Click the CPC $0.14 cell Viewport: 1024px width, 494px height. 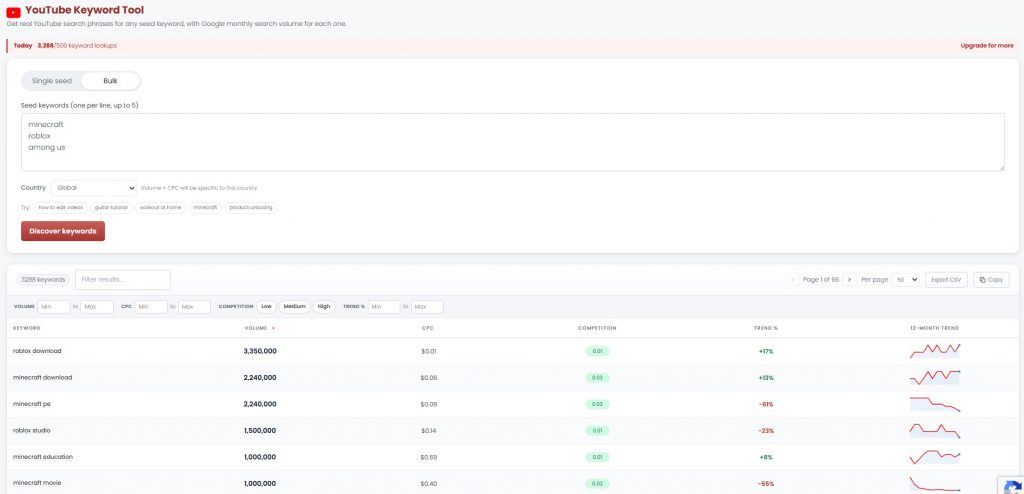click(428, 431)
